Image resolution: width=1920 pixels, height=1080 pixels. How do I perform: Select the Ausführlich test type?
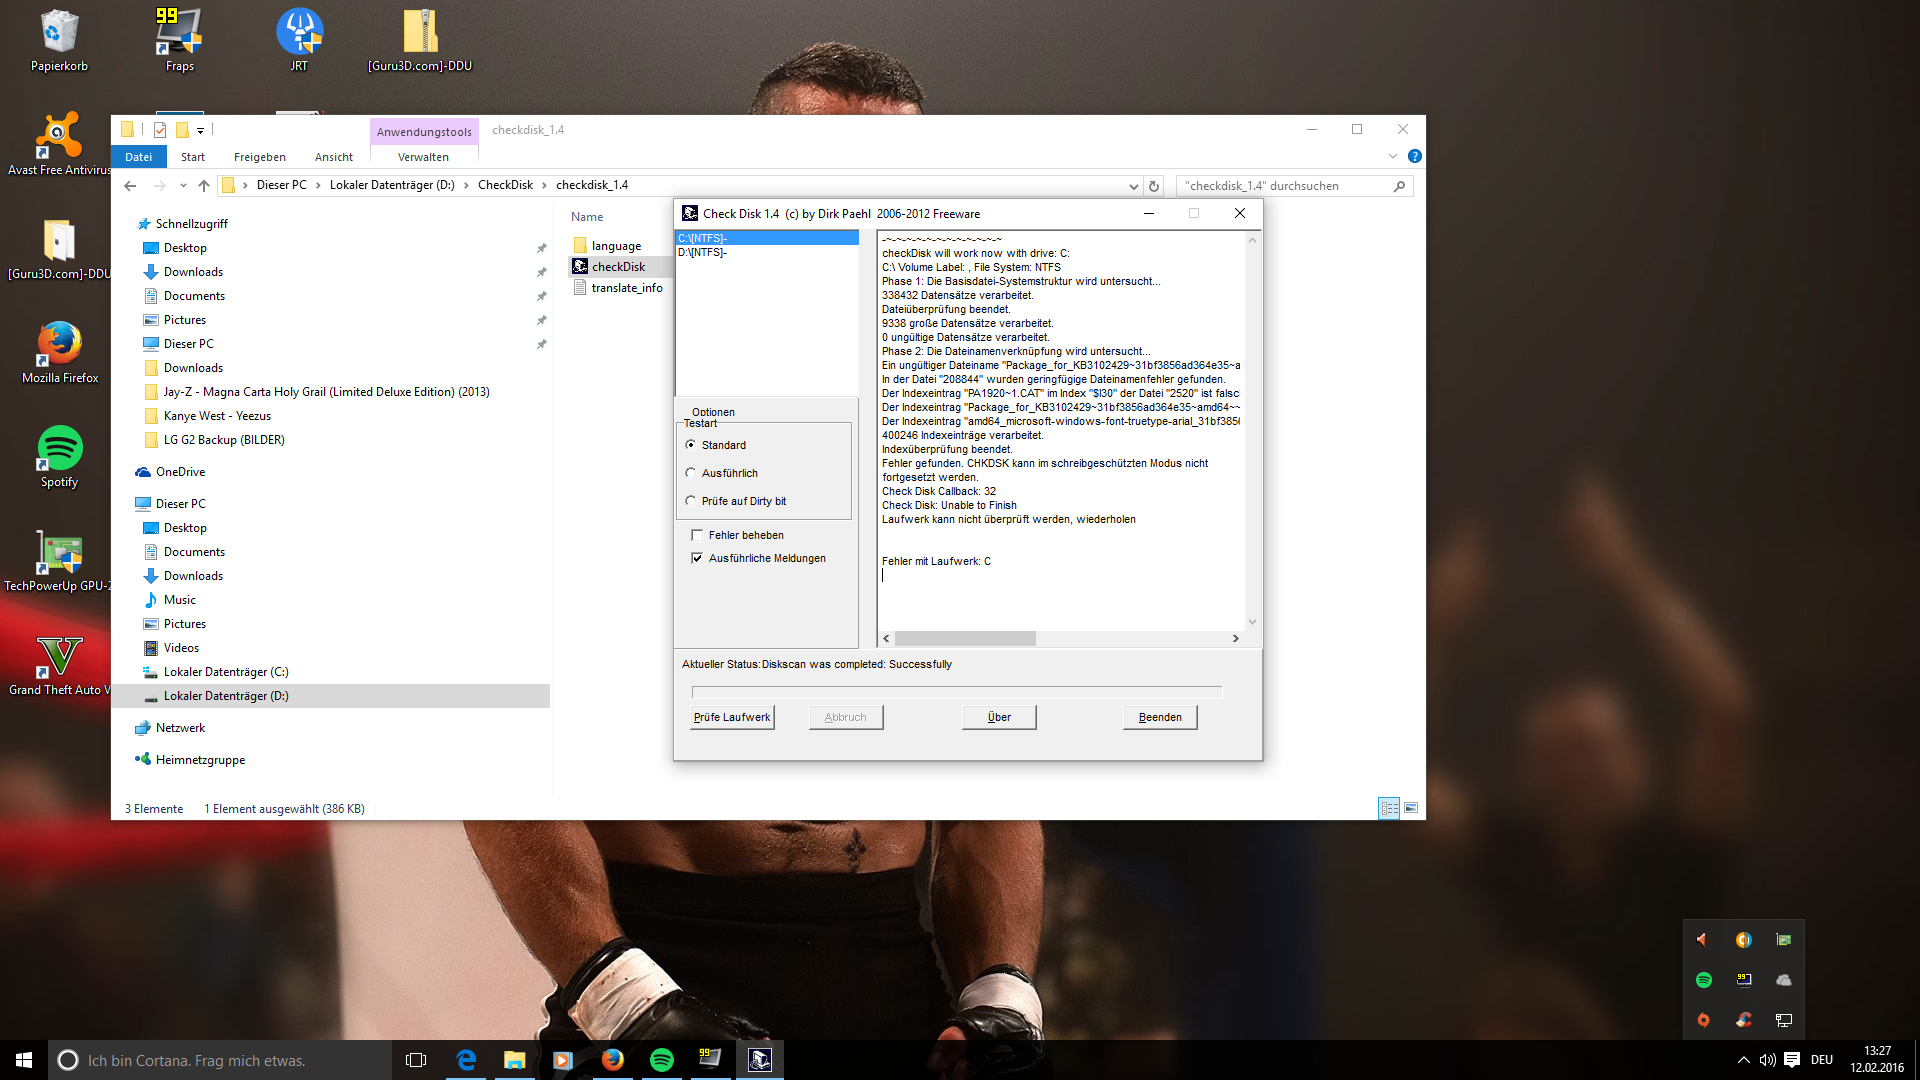click(x=691, y=473)
